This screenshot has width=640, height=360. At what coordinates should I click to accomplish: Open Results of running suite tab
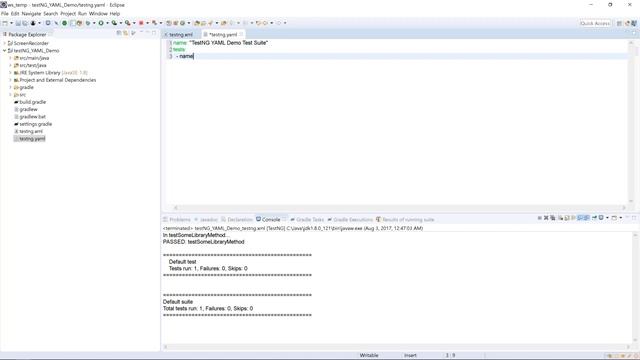pos(405,220)
